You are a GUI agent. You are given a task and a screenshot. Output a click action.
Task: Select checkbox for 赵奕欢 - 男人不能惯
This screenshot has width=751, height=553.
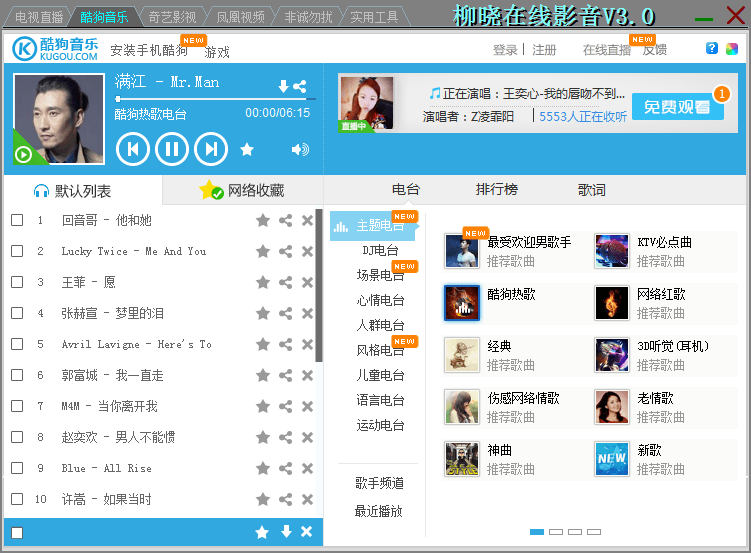(17, 437)
